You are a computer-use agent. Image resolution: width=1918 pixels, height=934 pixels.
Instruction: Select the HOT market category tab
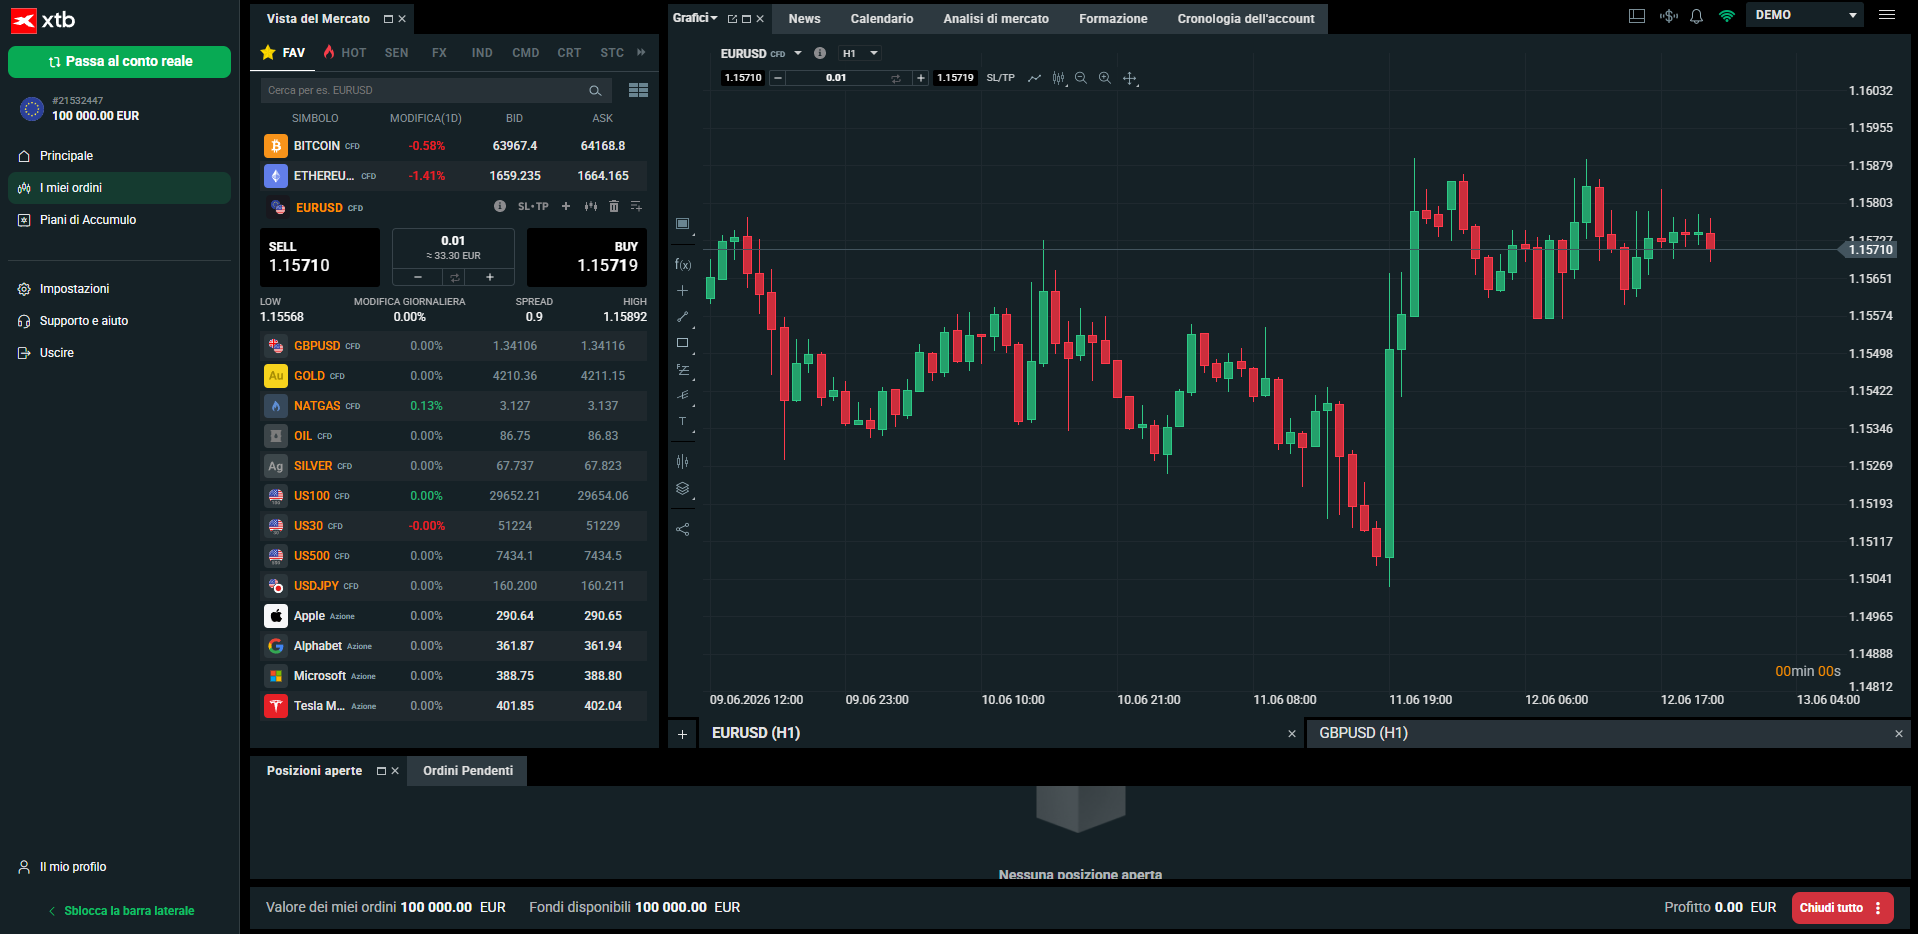point(345,52)
